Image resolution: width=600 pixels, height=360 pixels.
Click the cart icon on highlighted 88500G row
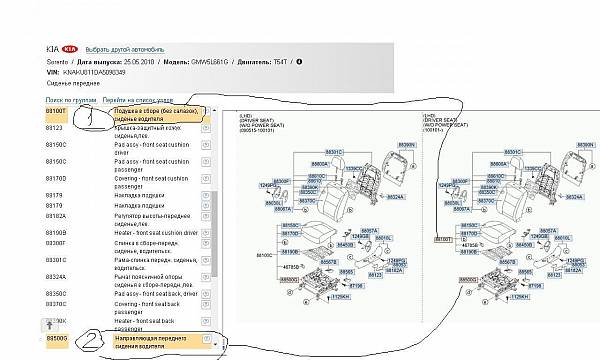click(x=206, y=339)
